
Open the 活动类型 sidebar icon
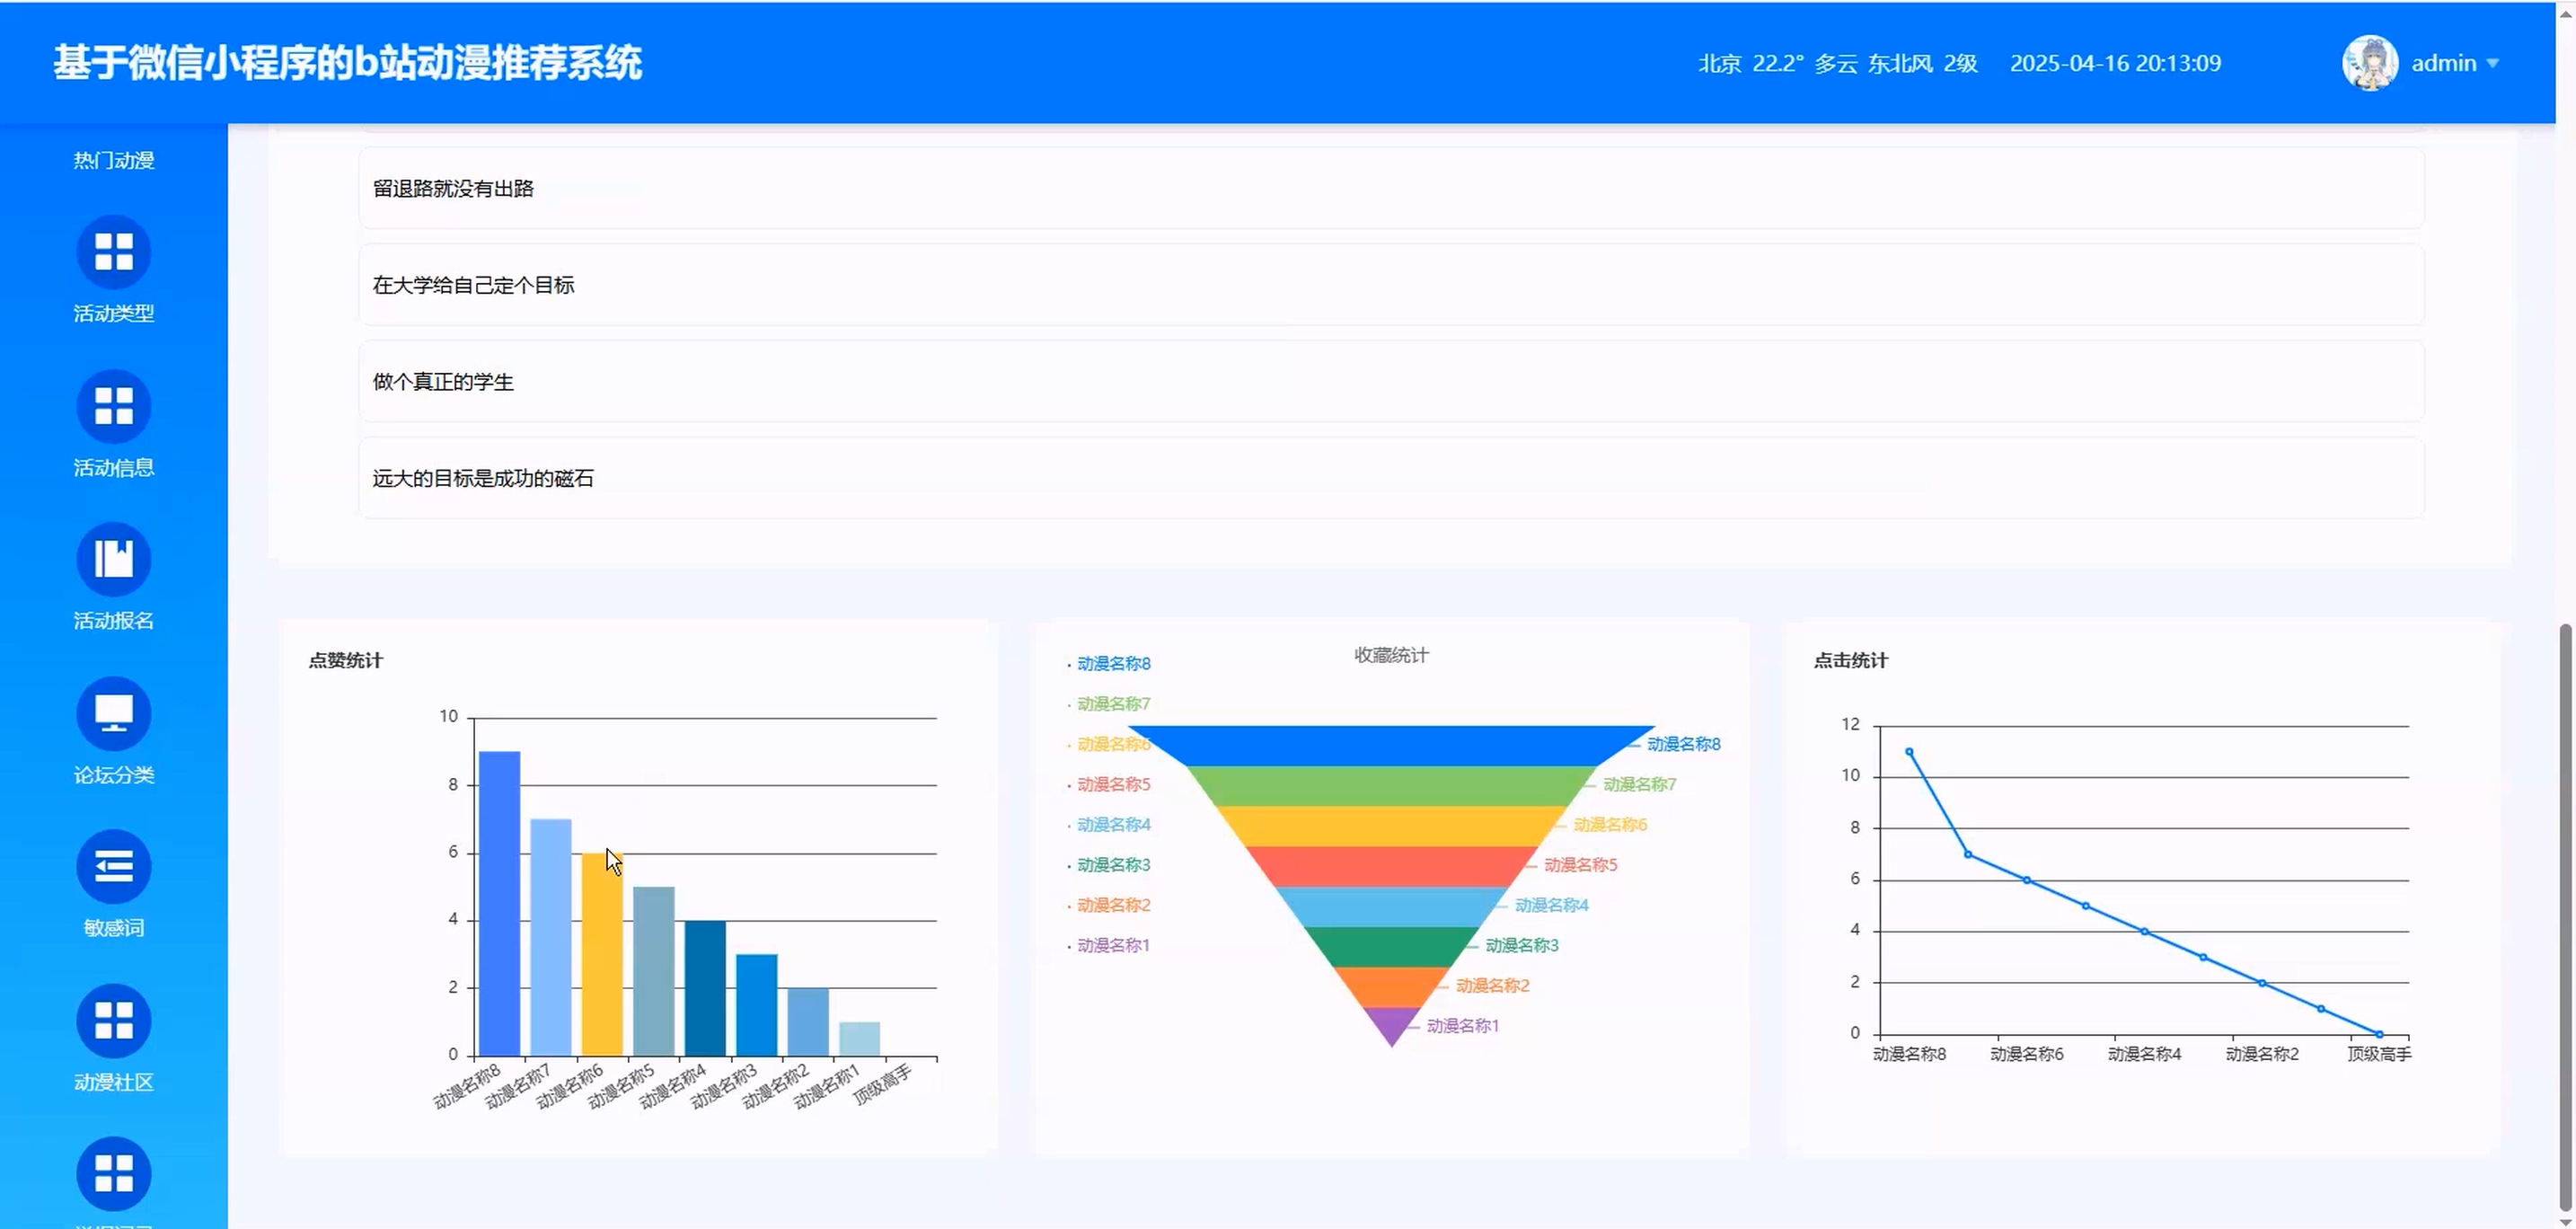[113, 252]
